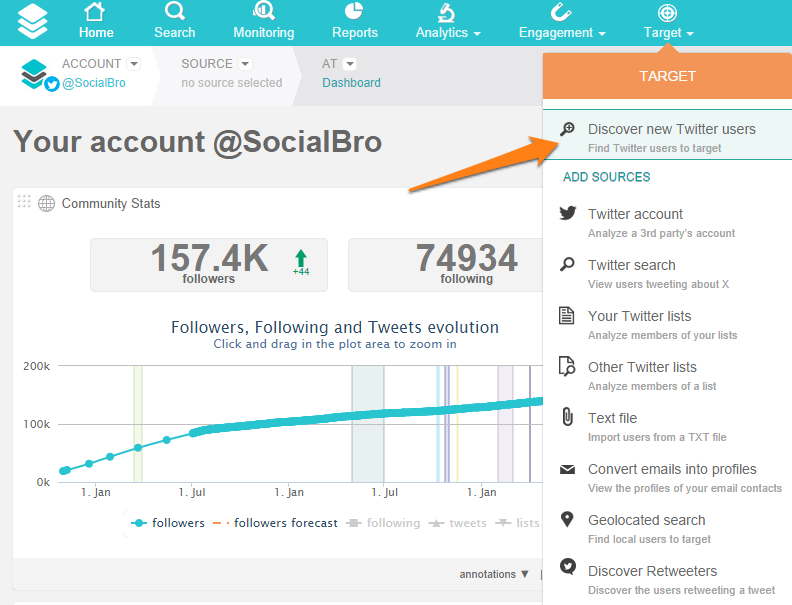Image resolution: width=792 pixels, height=605 pixels.
Task: Click the Discover new users magnifier-plus icon
Action: (x=567, y=129)
